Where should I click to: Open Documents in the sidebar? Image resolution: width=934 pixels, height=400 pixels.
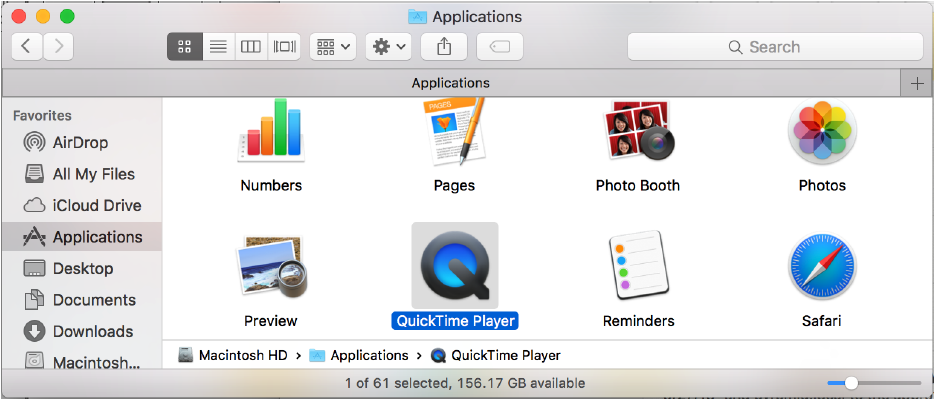pyautogui.click(x=81, y=300)
